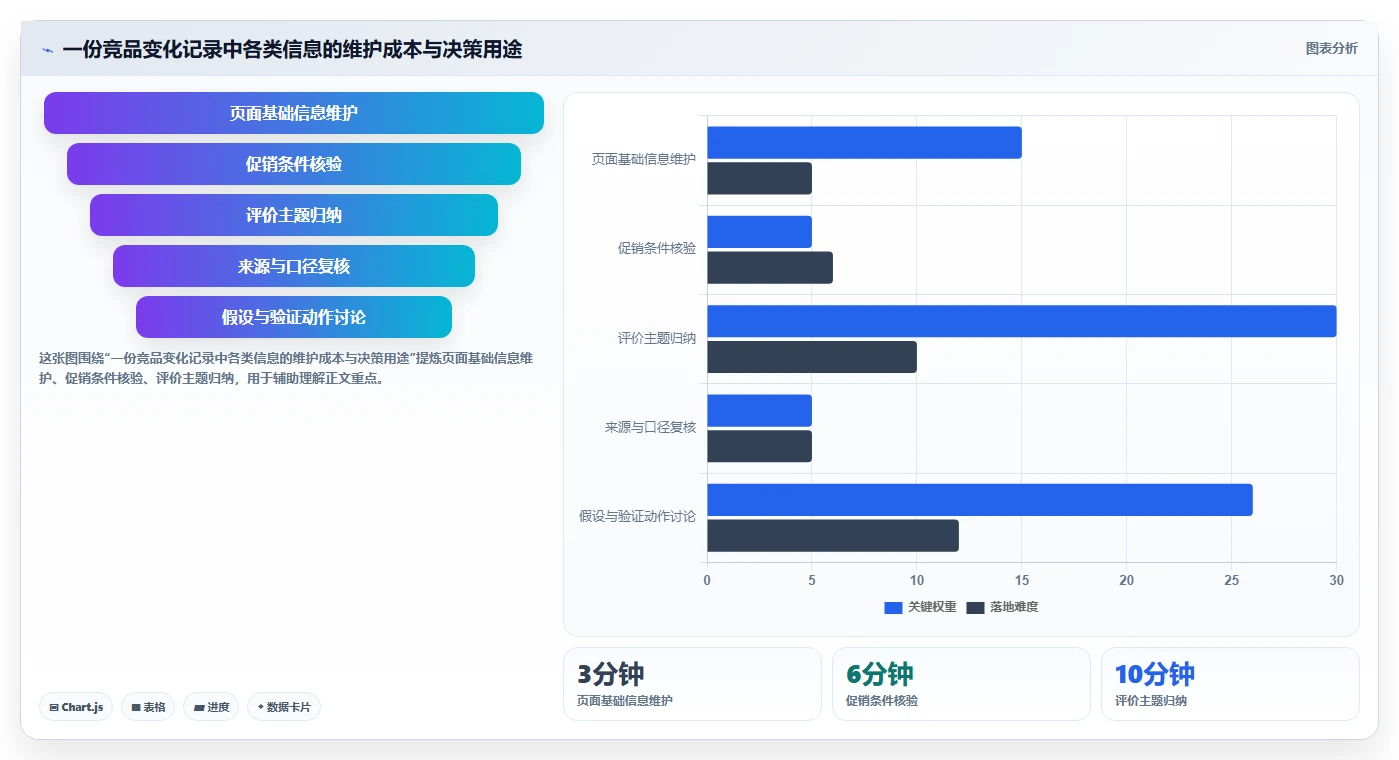Click the 图表分析 label in header
1399x760 pixels.
pos(1331,48)
